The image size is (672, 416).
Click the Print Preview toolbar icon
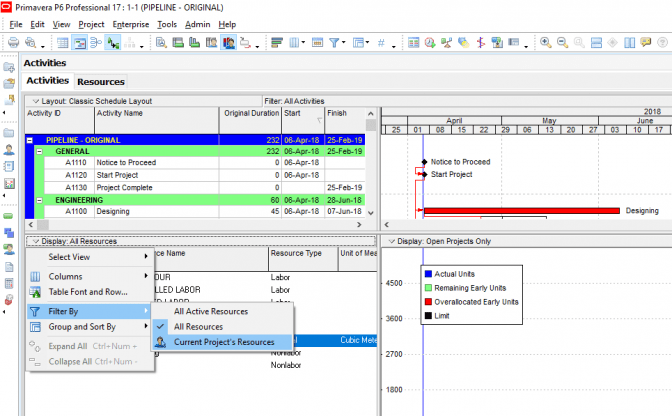(x=32, y=43)
